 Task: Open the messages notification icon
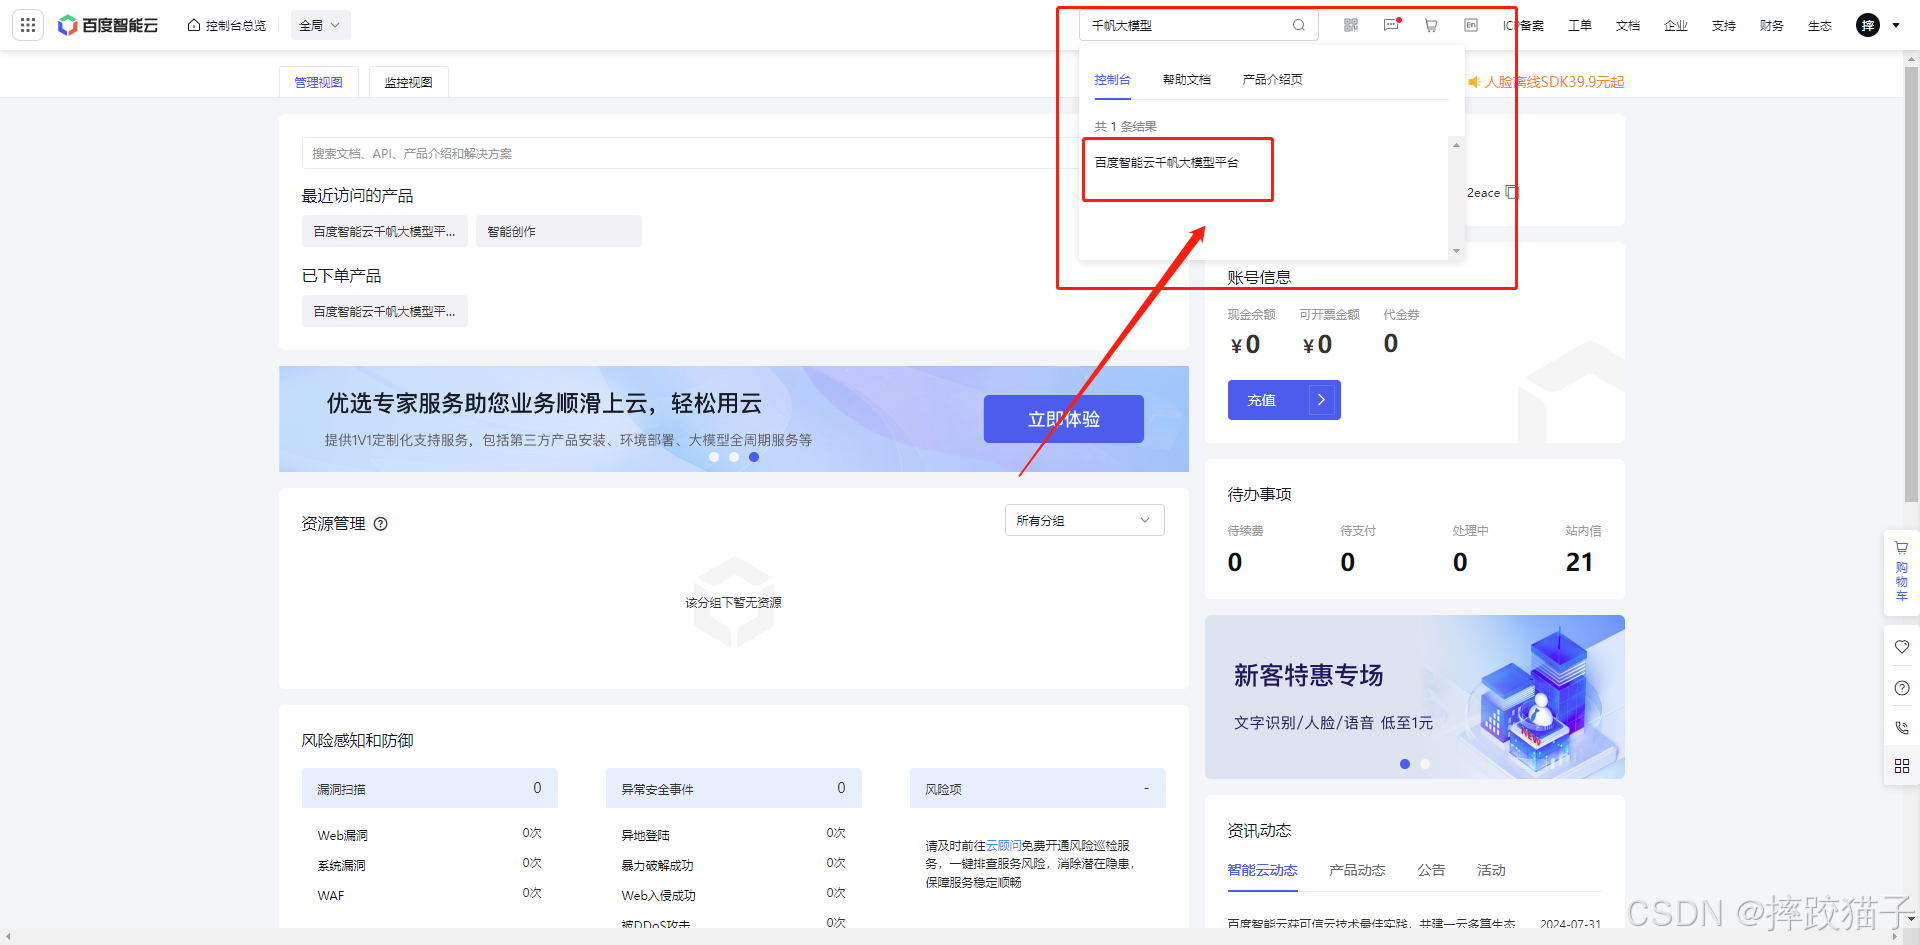[x=1391, y=25]
